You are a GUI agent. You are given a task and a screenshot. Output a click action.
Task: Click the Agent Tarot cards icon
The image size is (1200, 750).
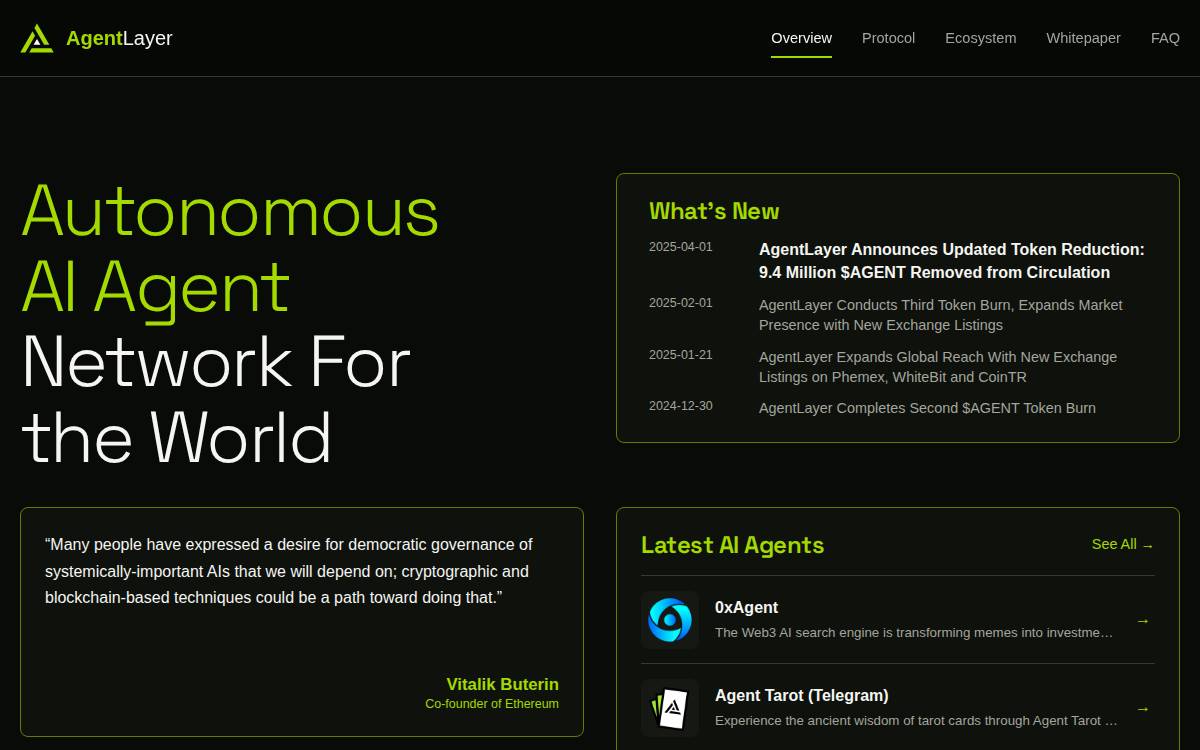[670, 708]
